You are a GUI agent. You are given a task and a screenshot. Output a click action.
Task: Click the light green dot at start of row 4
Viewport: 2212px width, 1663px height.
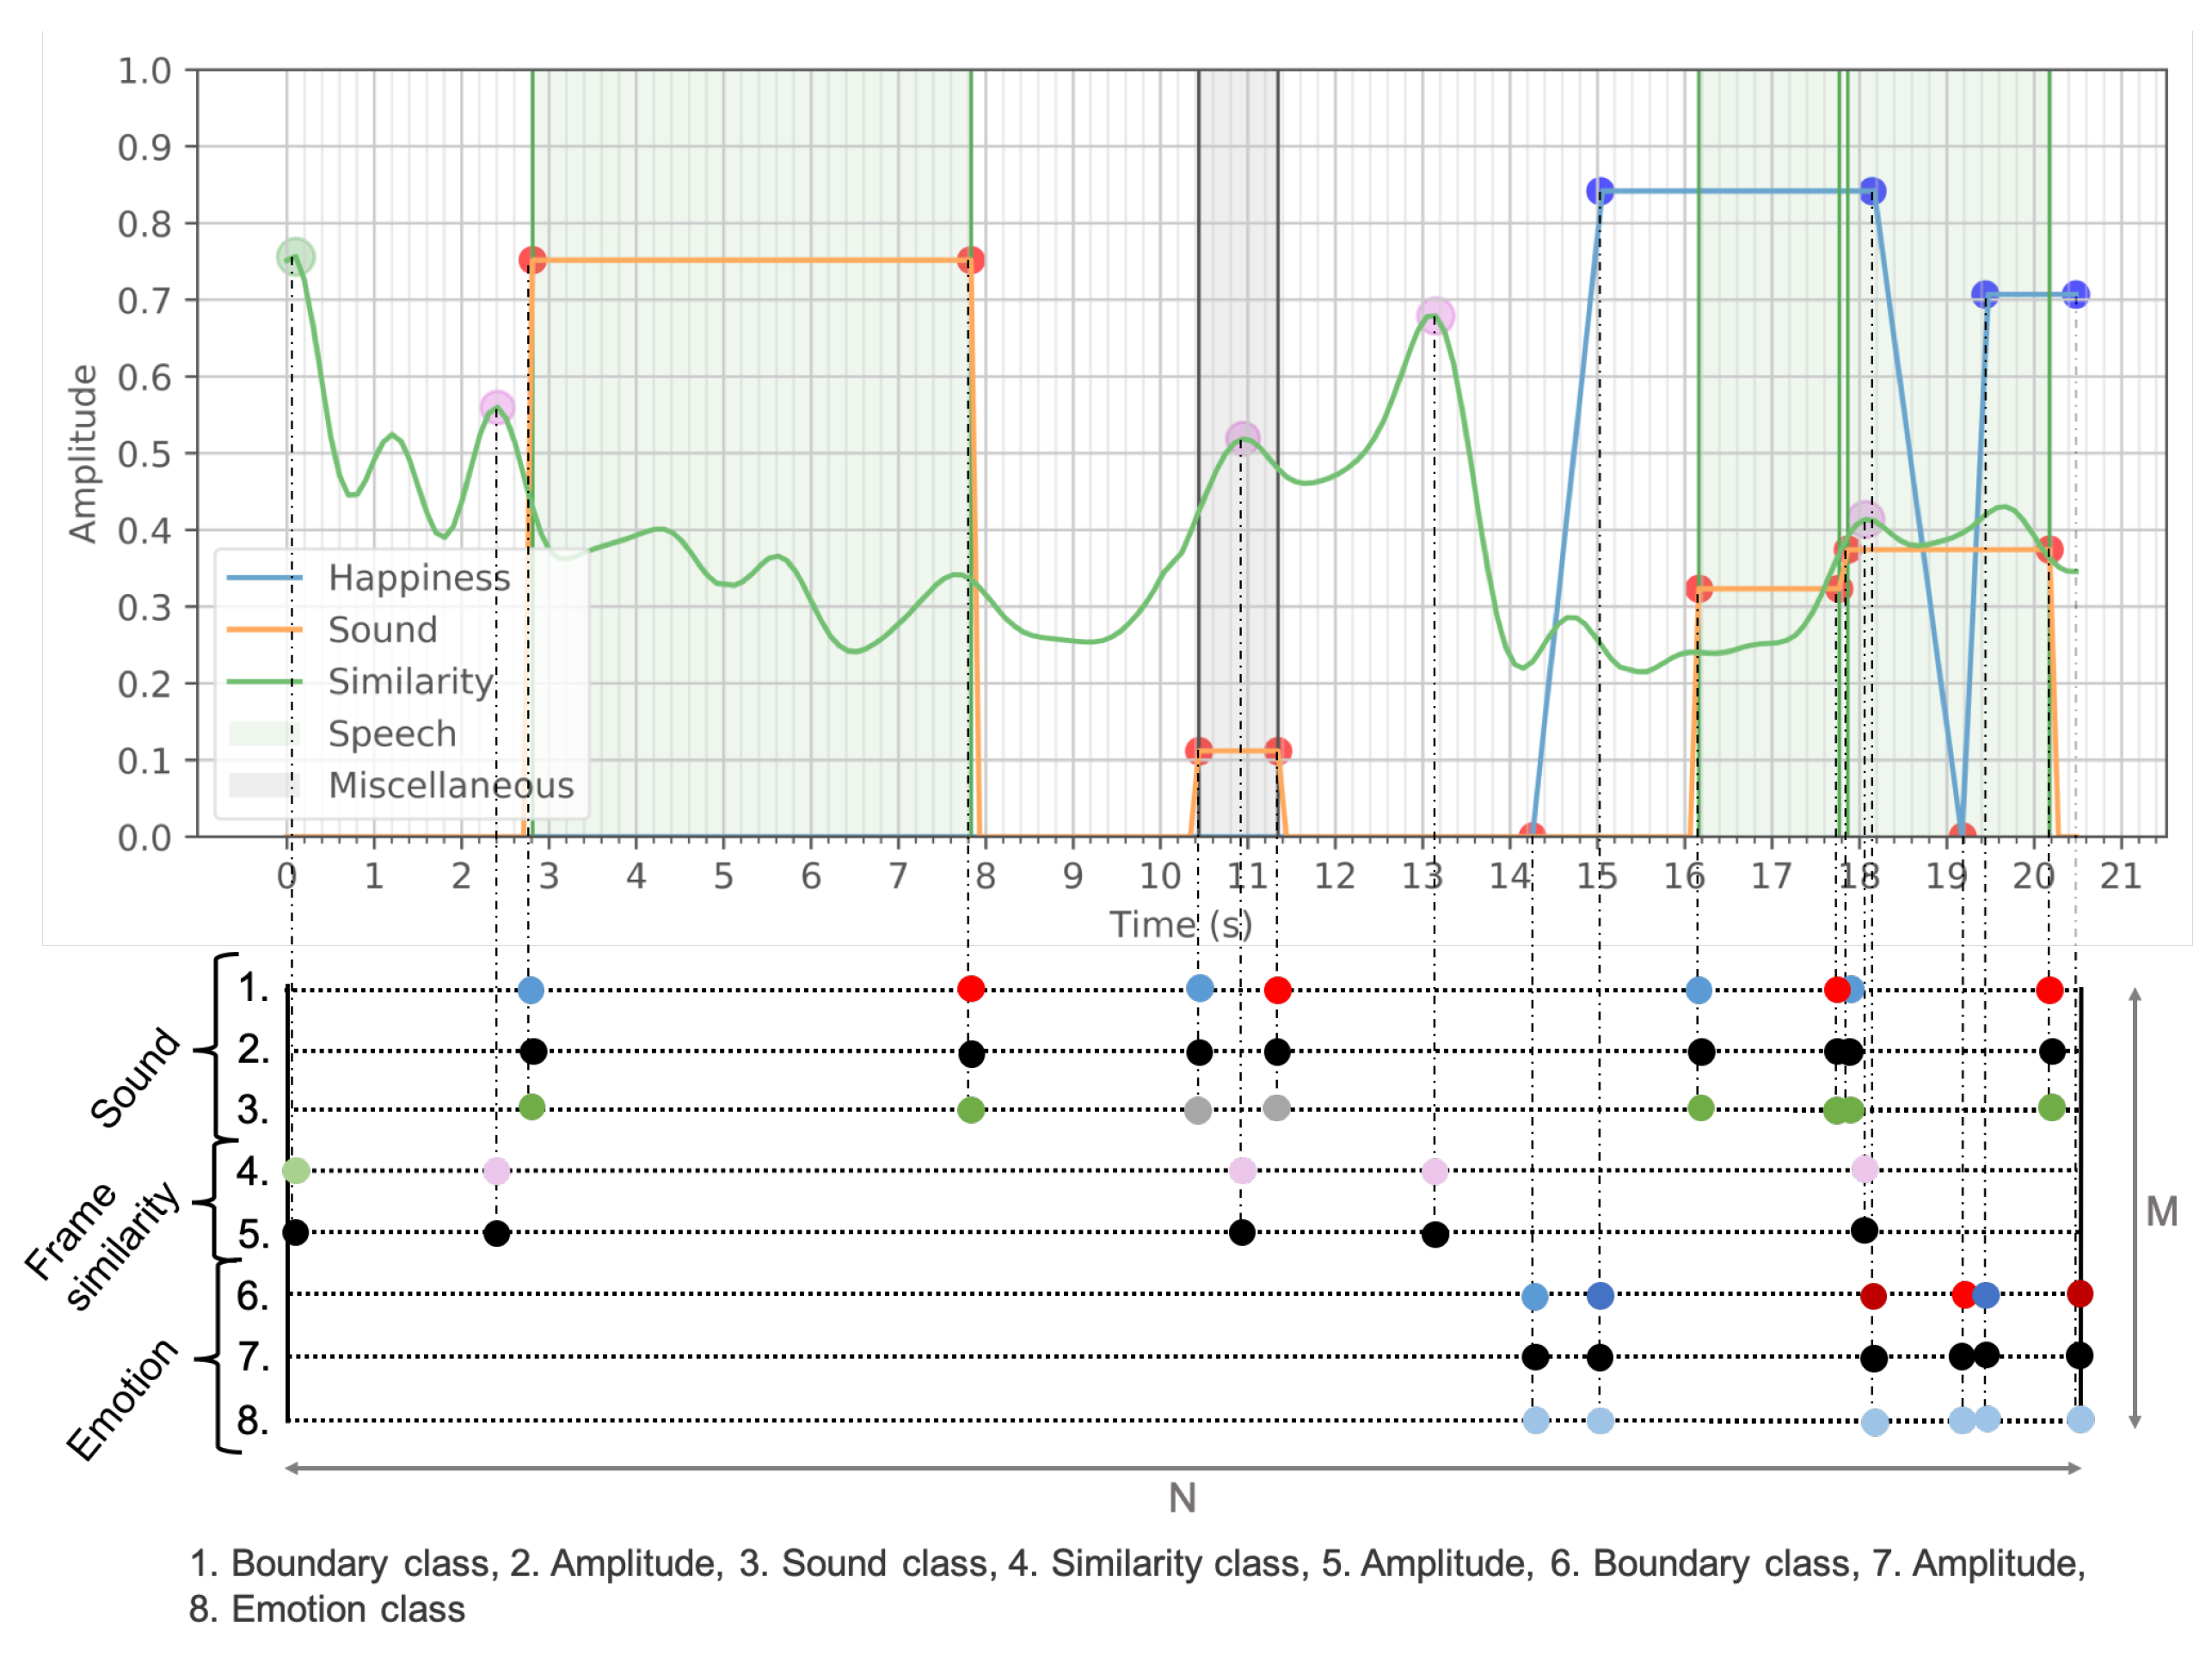coord(296,1171)
